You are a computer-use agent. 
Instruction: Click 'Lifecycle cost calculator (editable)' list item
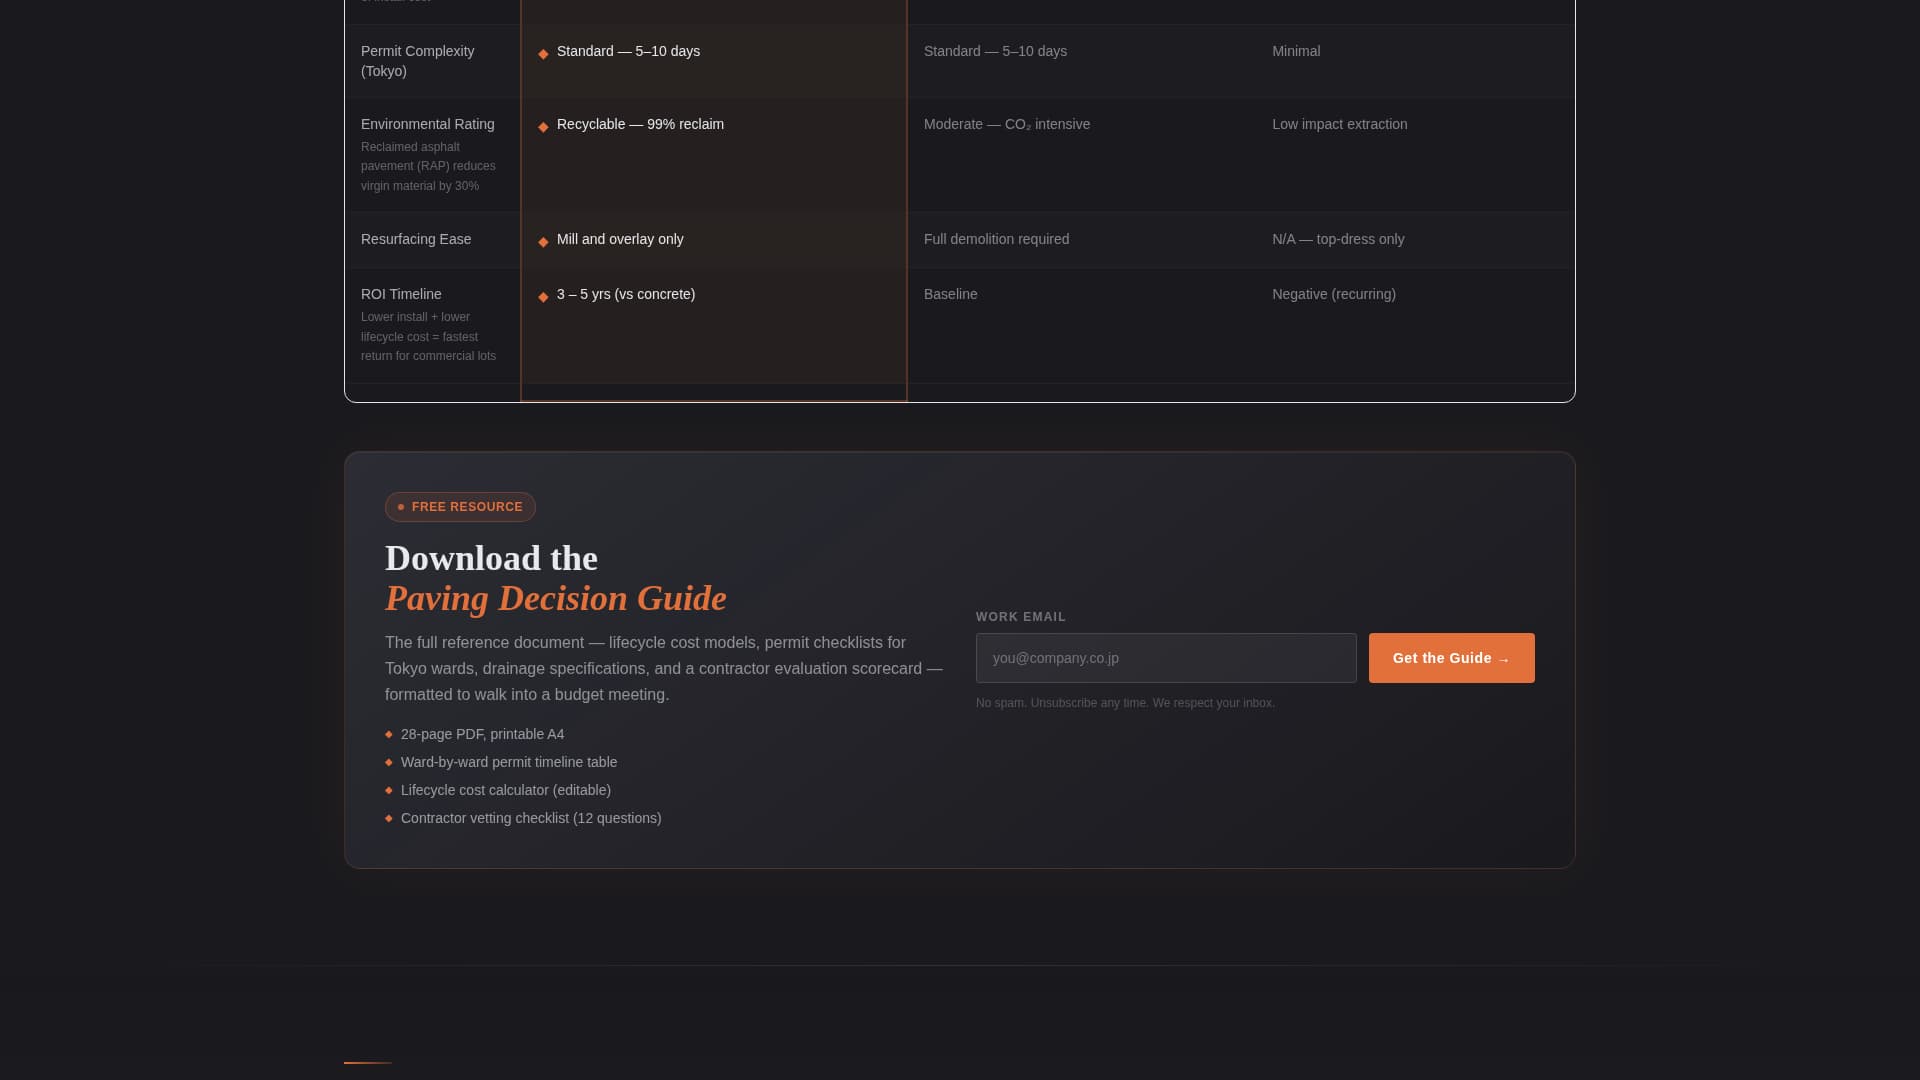click(x=506, y=790)
